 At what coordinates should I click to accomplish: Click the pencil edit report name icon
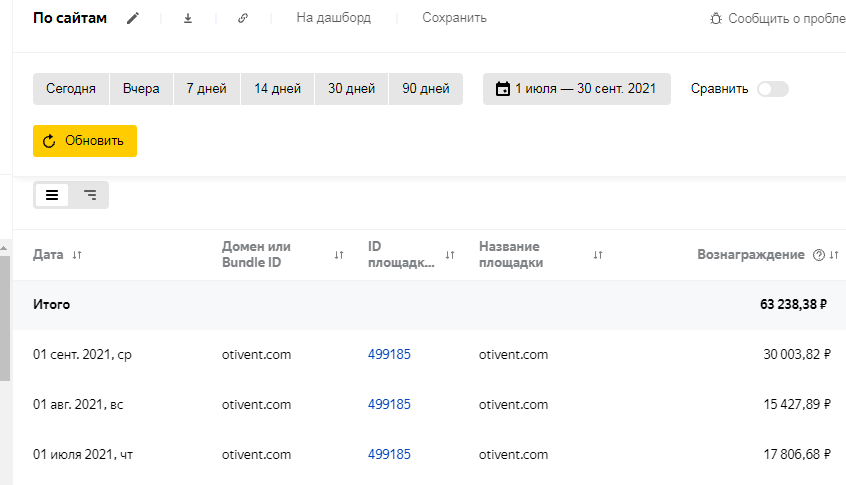134,18
